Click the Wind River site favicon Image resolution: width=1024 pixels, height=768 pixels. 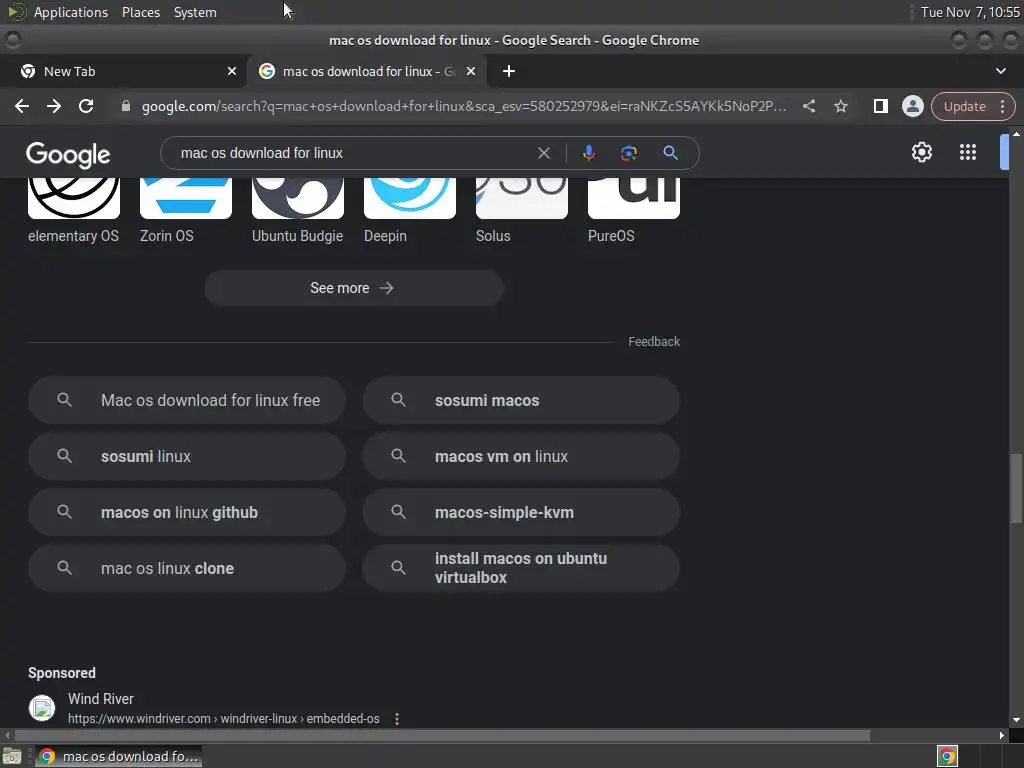pyautogui.click(x=42, y=708)
